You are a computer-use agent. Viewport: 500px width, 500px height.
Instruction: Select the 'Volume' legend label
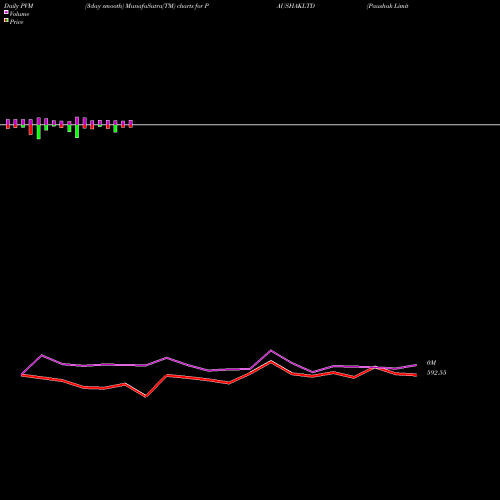click(19, 14)
